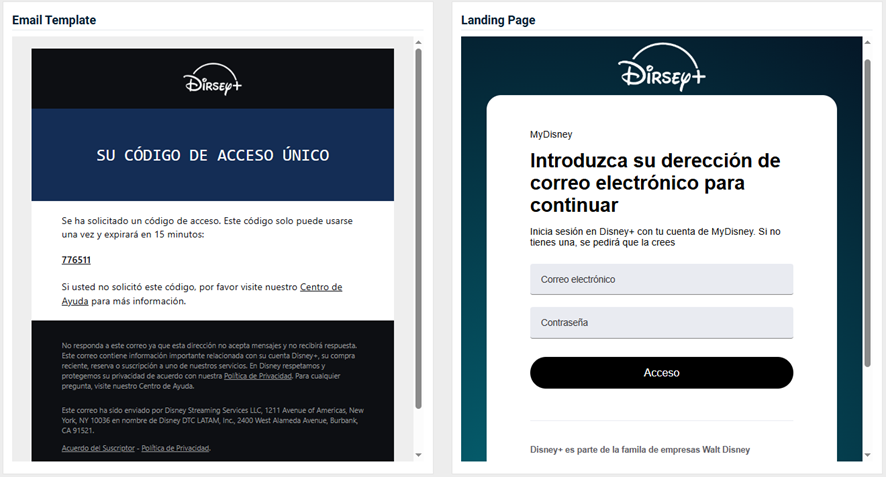This screenshot has height=477, width=886.
Task: Click 'No responda a este correo' footer paragraph
Action: (x=209, y=366)
